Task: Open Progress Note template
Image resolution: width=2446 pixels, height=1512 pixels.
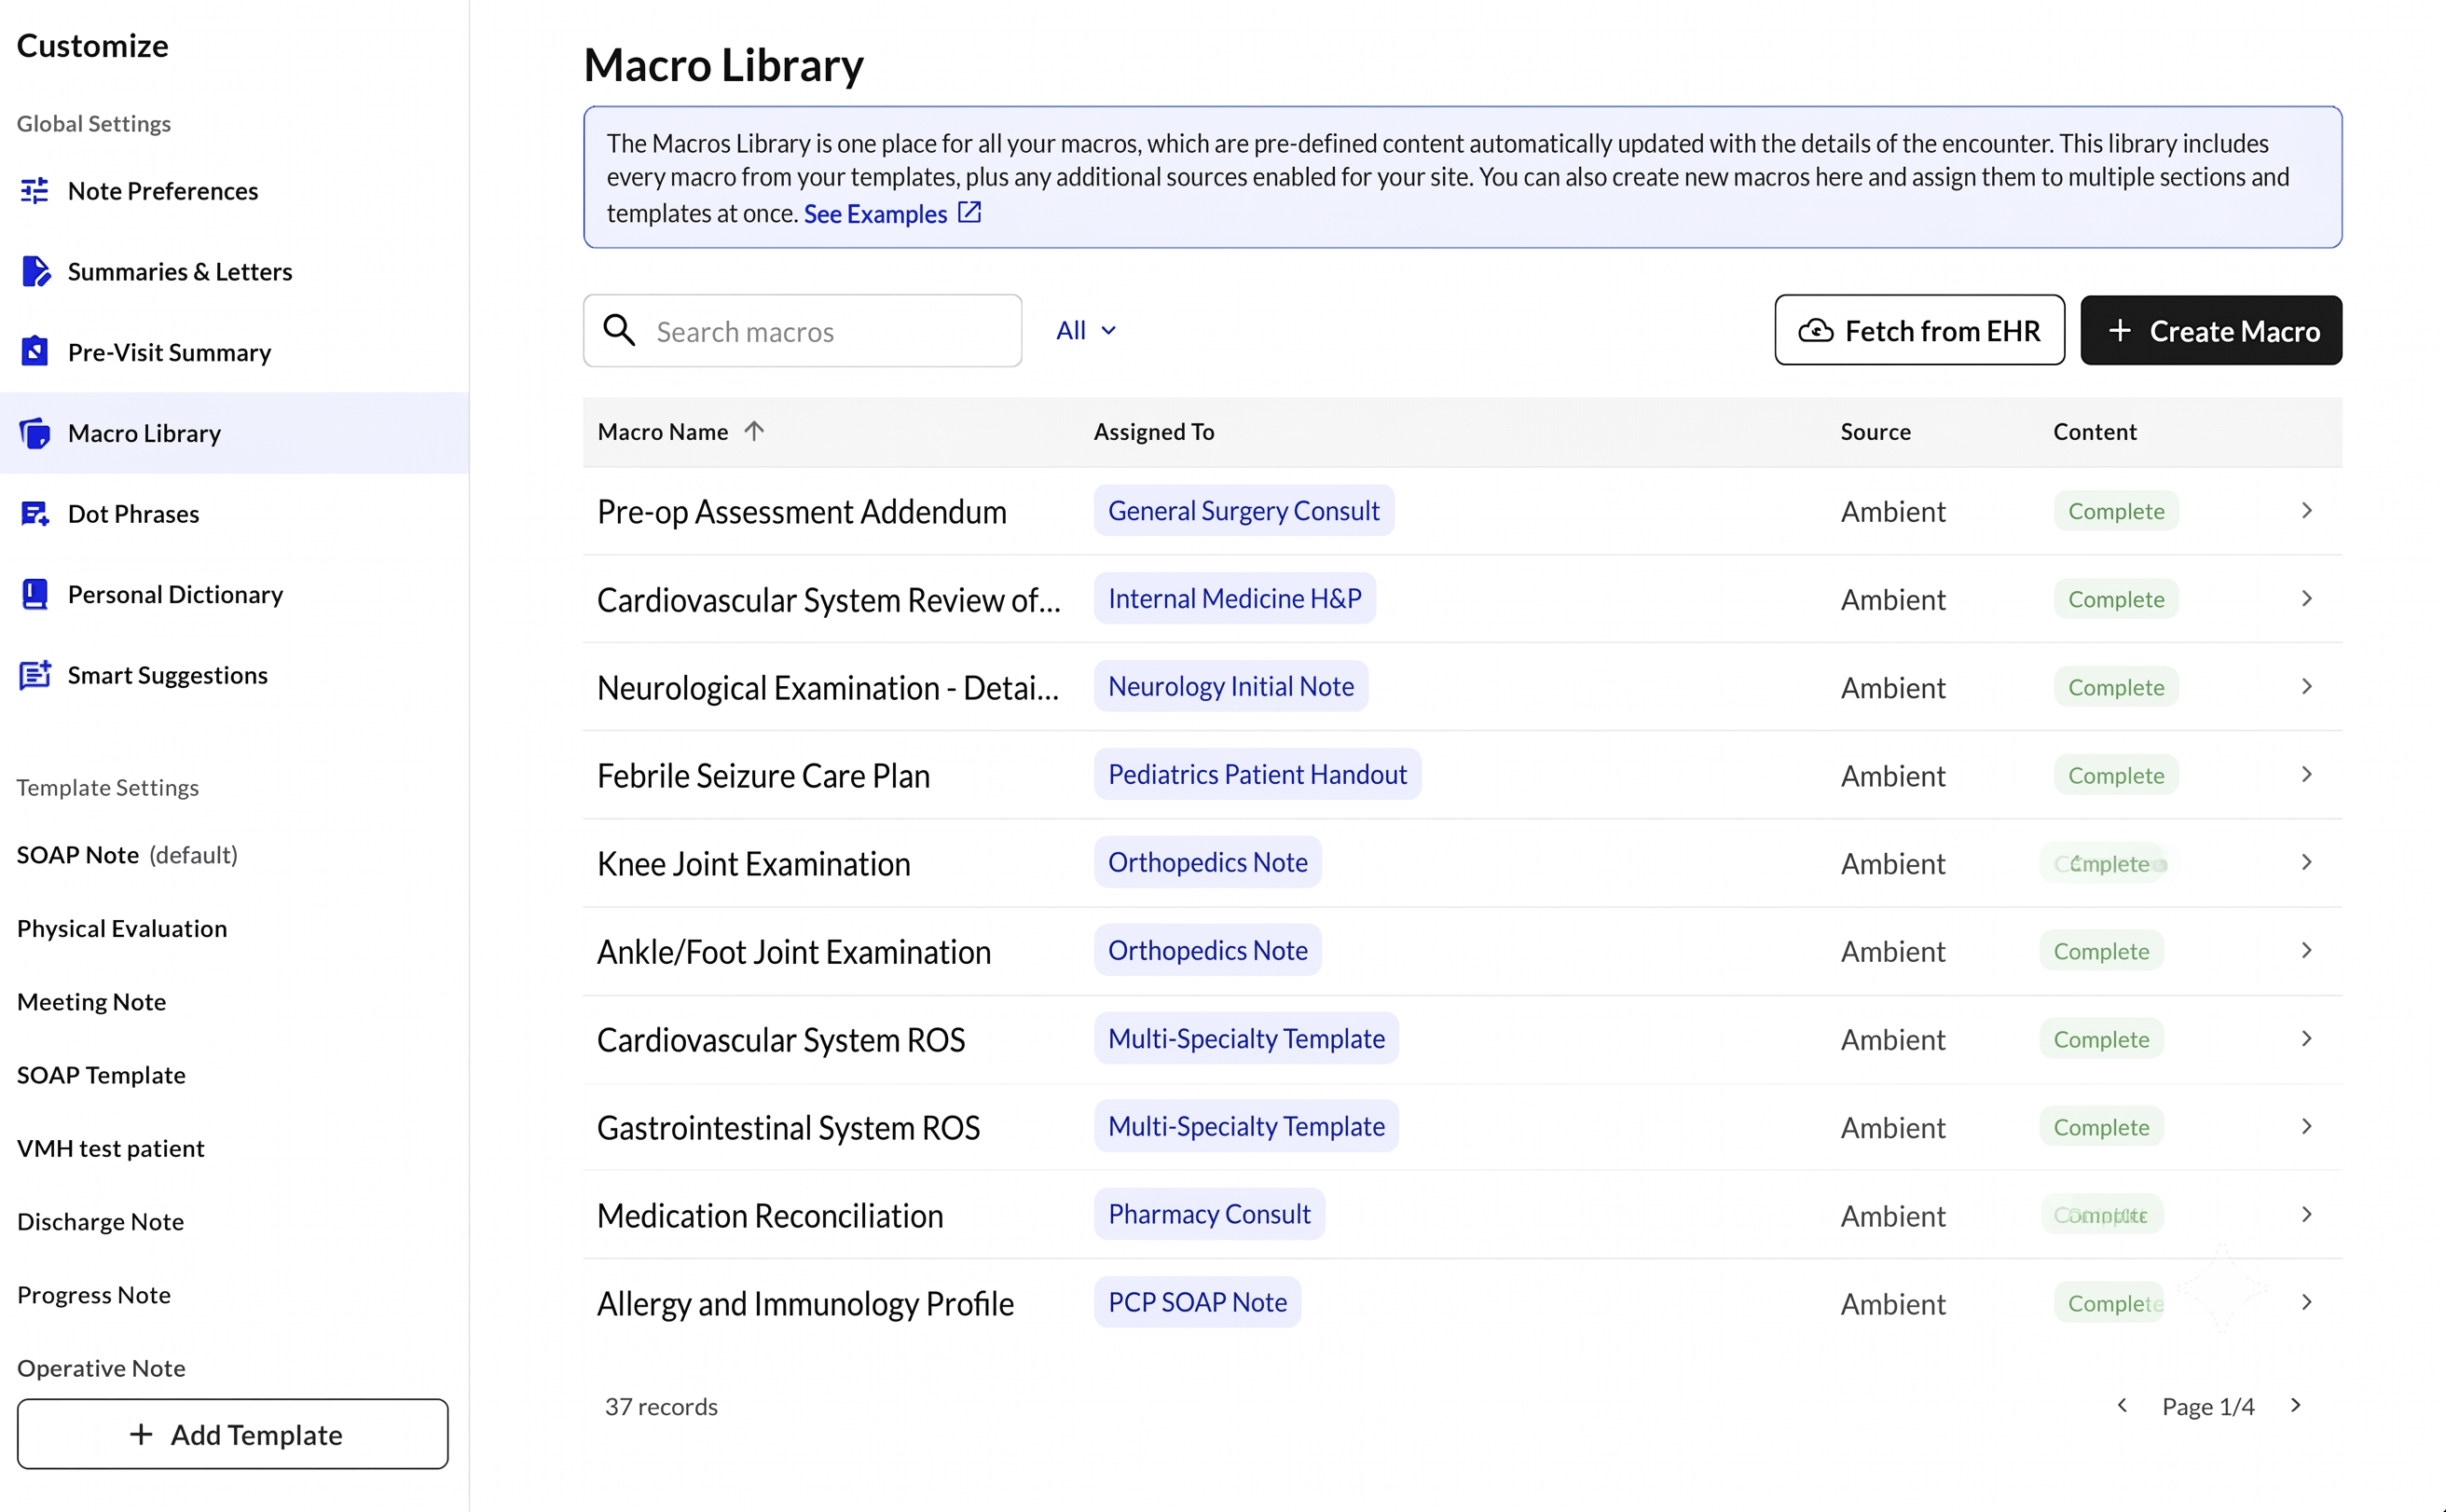Action: tap(94, 1295)
